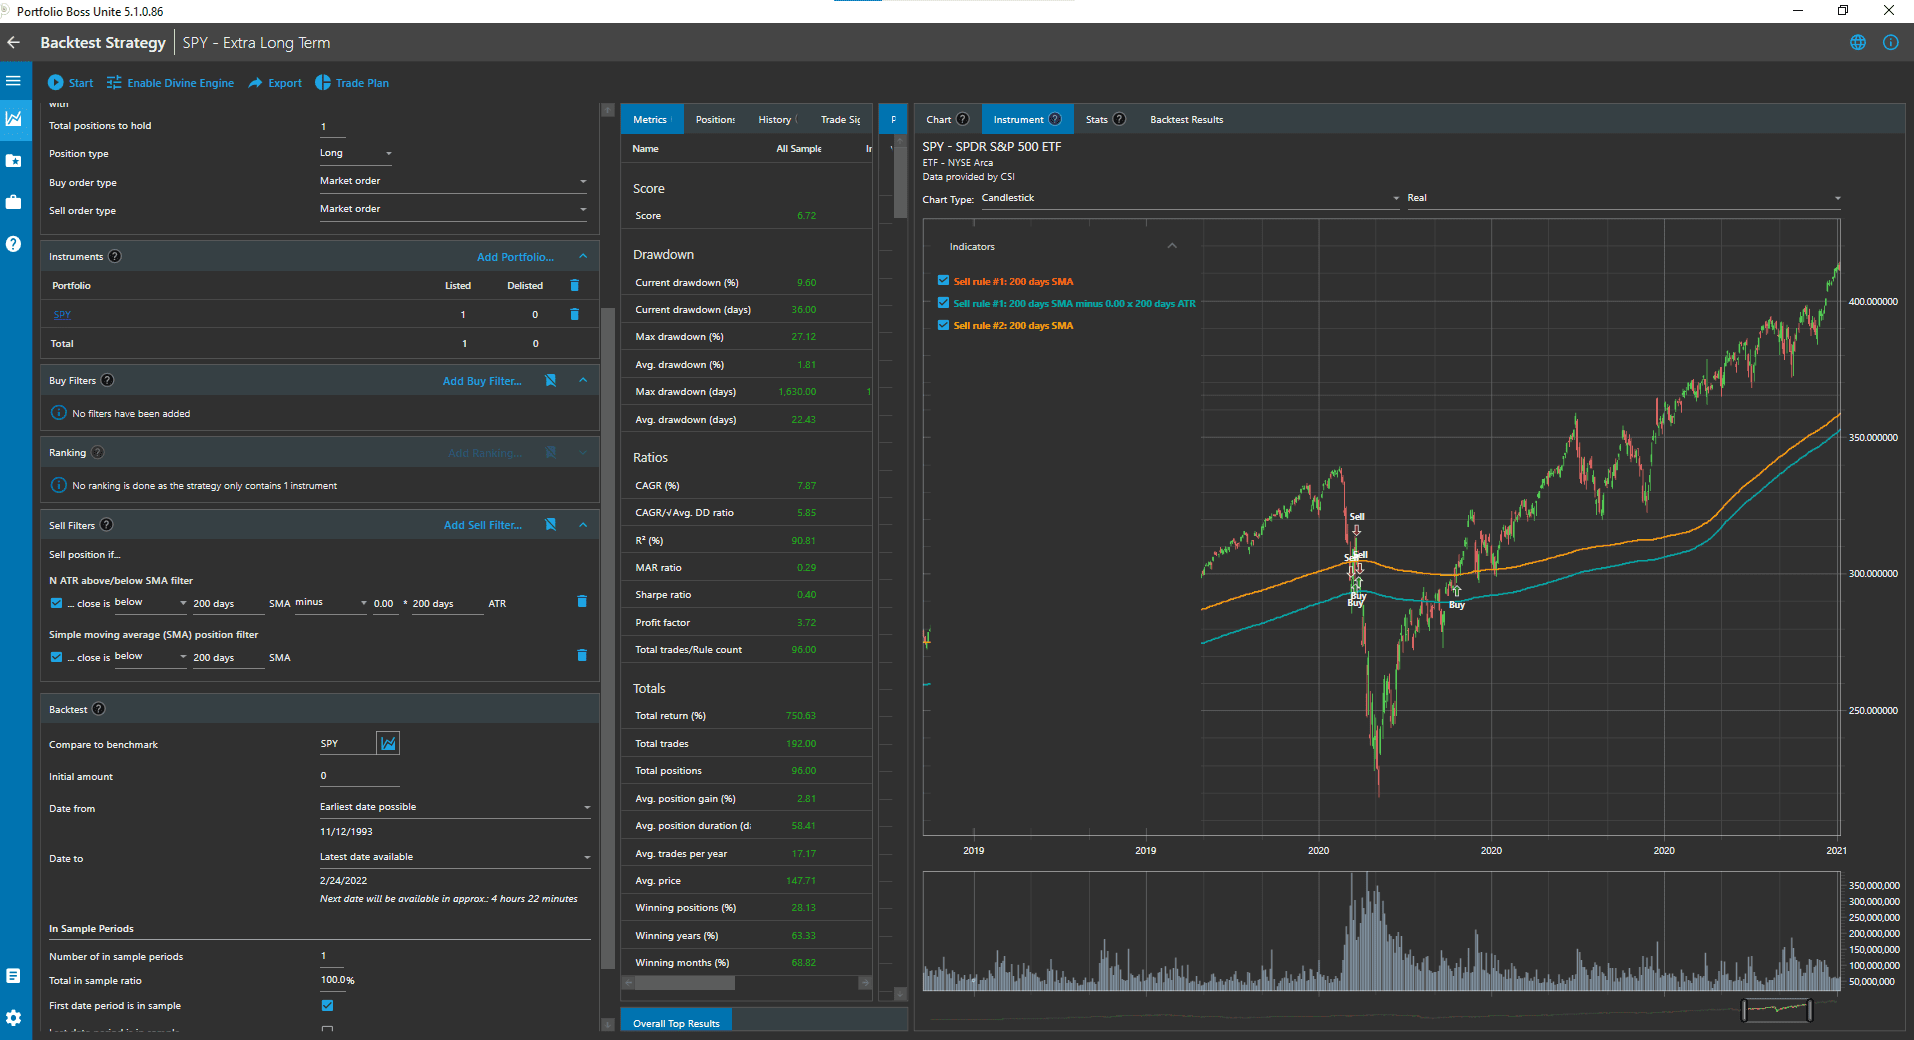This screenshot has height=1040, width=1914.
Task: Click the globe icon in the top-right corner
Action: [x=1857, y=42]
